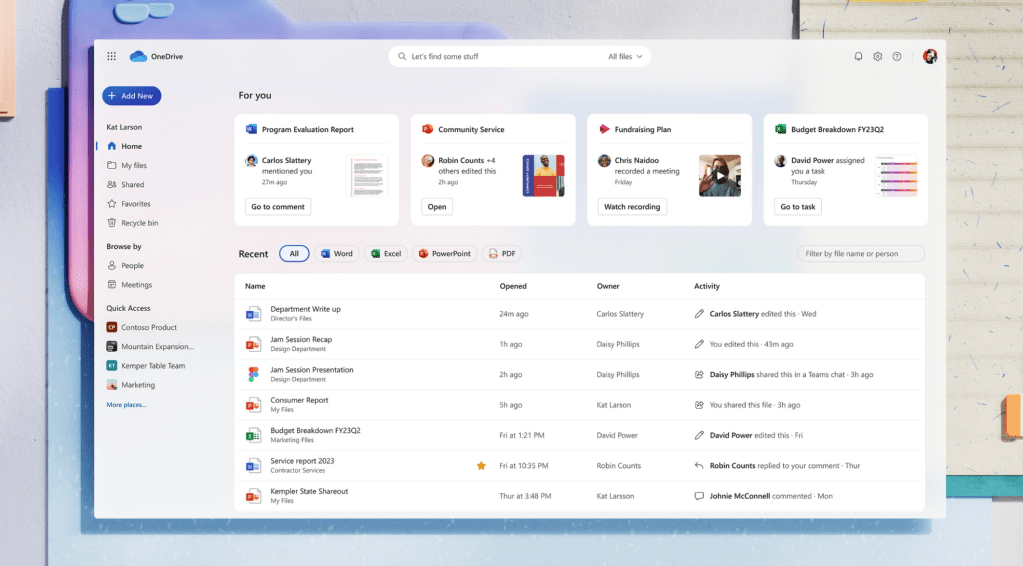1023x566 pixels.
Task: Open the user profile avatar
Action: coord(929,57)
